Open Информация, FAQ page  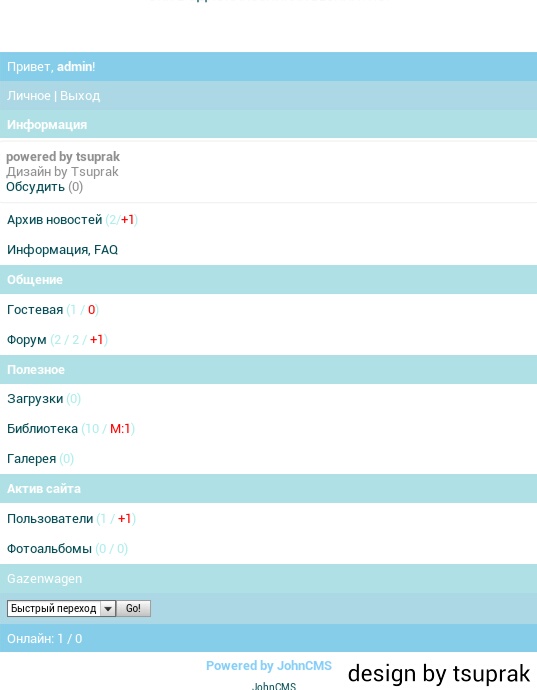pyautogui.click(x=63, y=250)
